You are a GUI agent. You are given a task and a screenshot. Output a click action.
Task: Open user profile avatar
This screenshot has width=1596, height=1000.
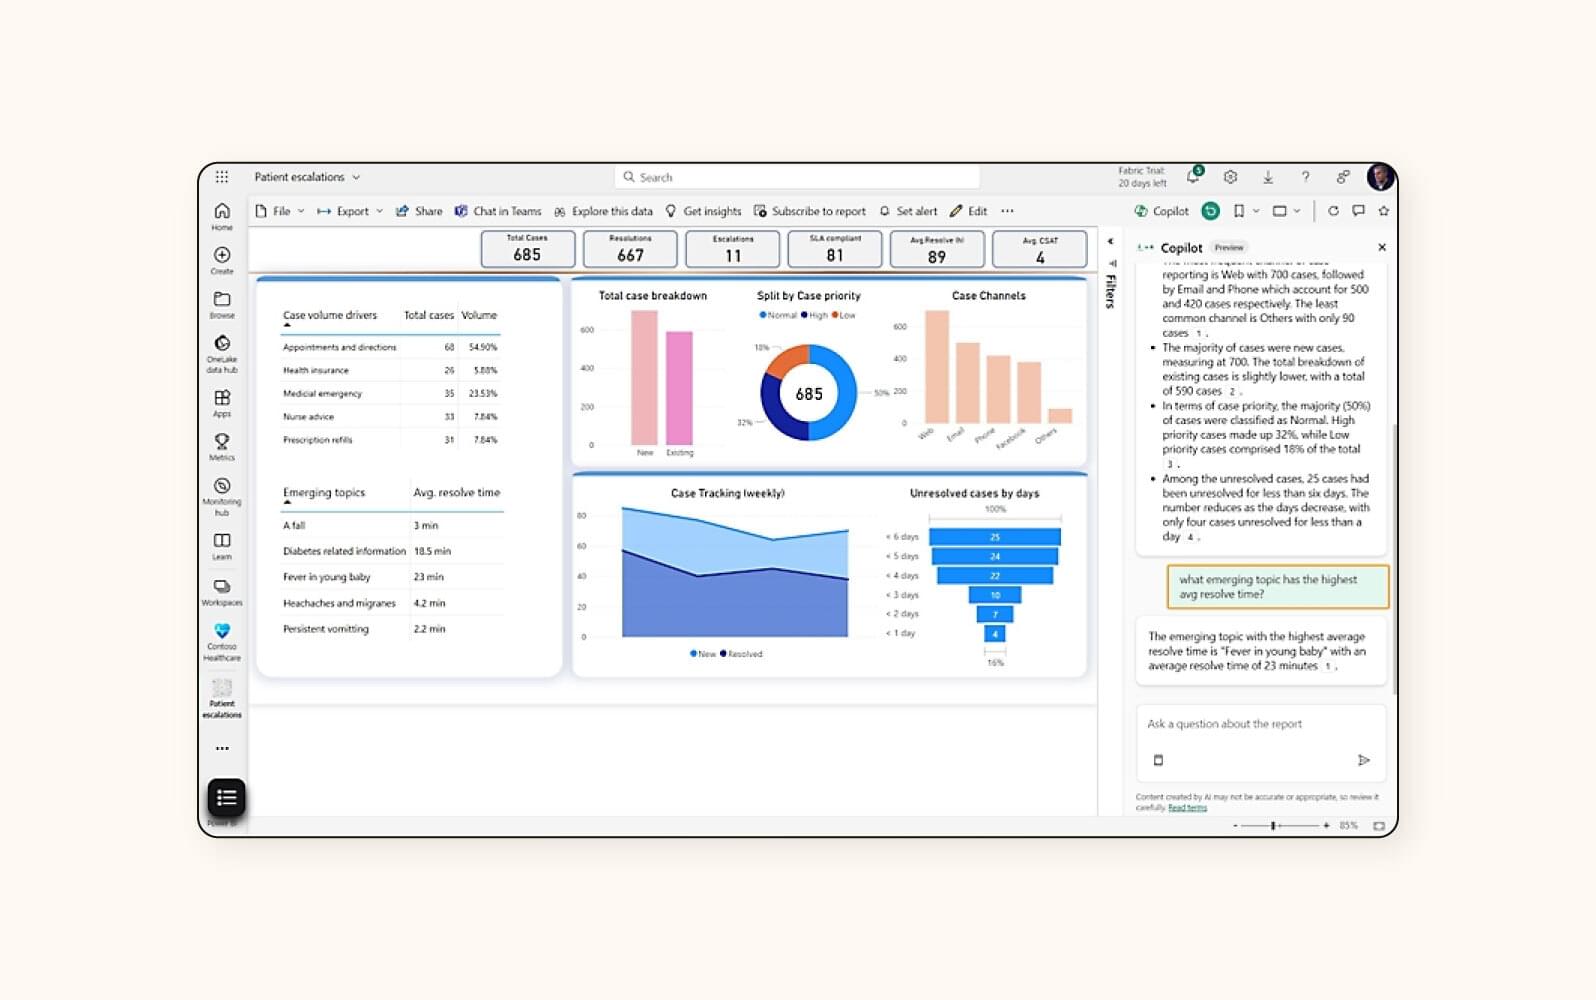pyautogui.click(x=1380, y=177)
